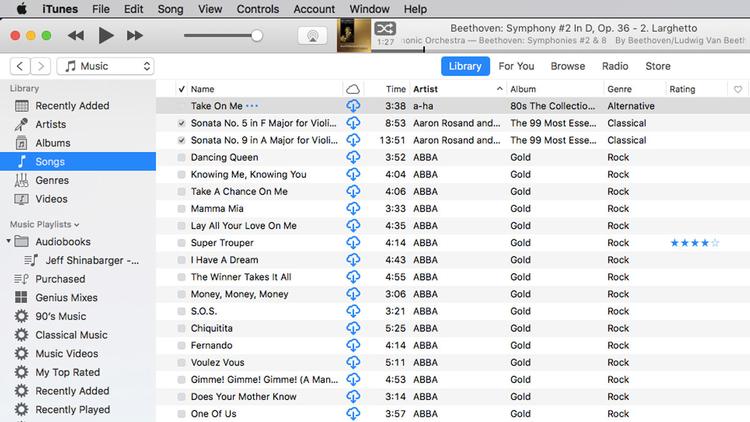Click the heart Love column header
This screenshot has width=750, height=422.
[x=738, y=89]
